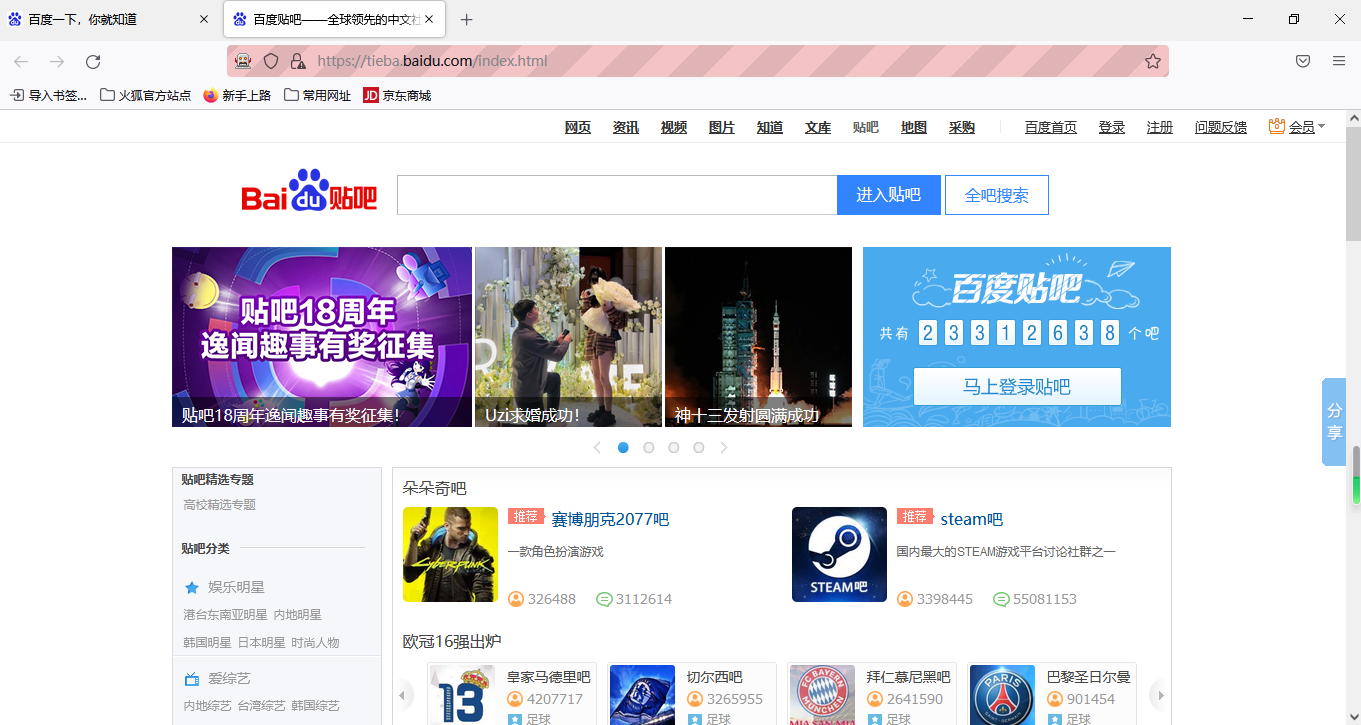This screenshot has height=725, width=1361.
Task: Close the 百度一下 tab
Action: 204,19
